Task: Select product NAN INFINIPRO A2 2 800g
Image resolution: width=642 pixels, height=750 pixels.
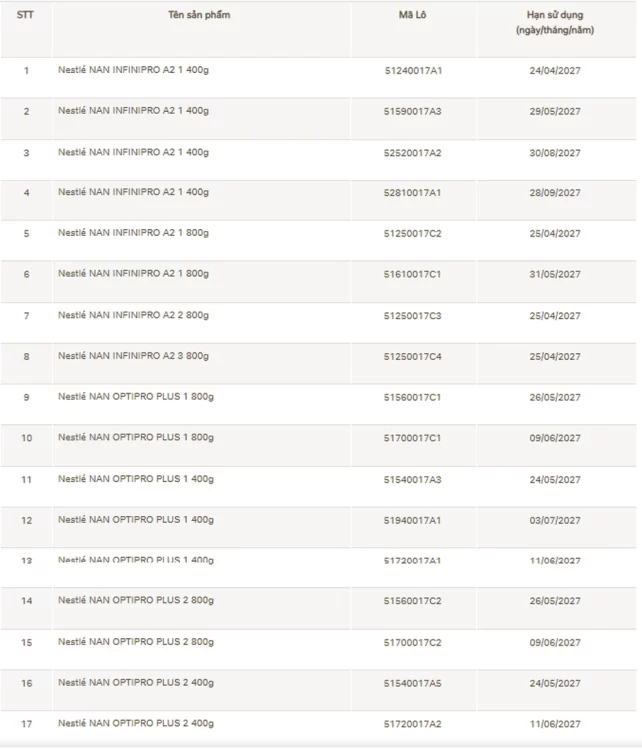Action: (134, 315)
